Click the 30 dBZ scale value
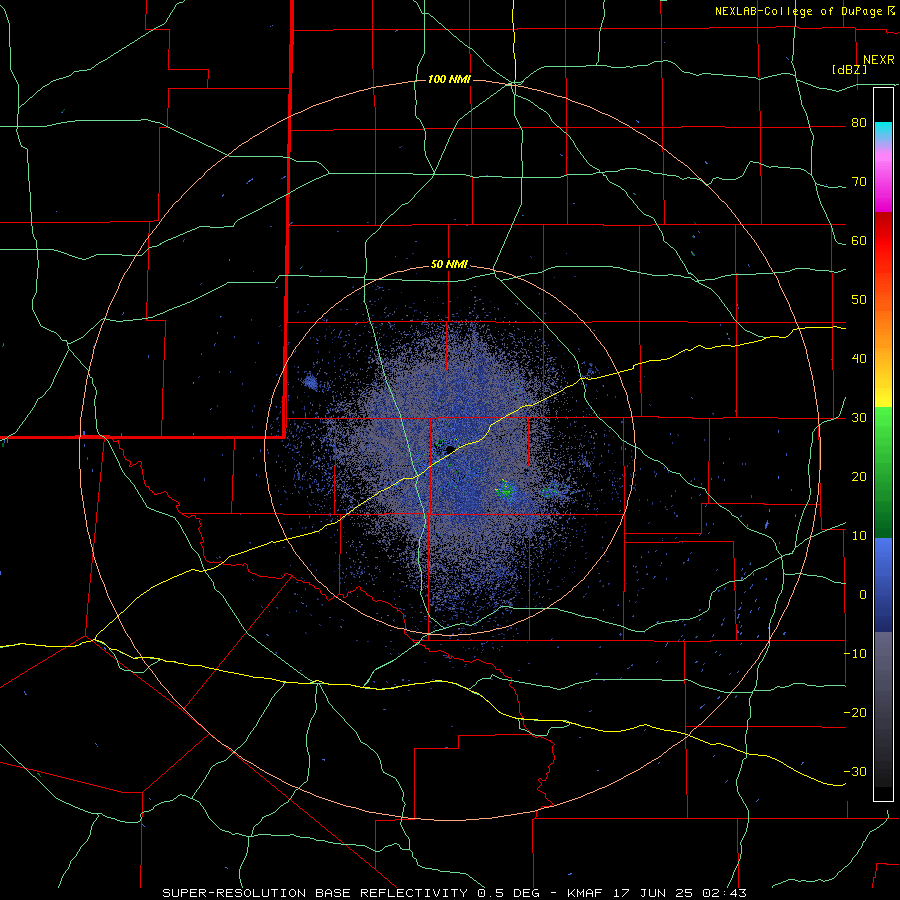The width and height of the screenshot is (900, 900). coord(859,417)
